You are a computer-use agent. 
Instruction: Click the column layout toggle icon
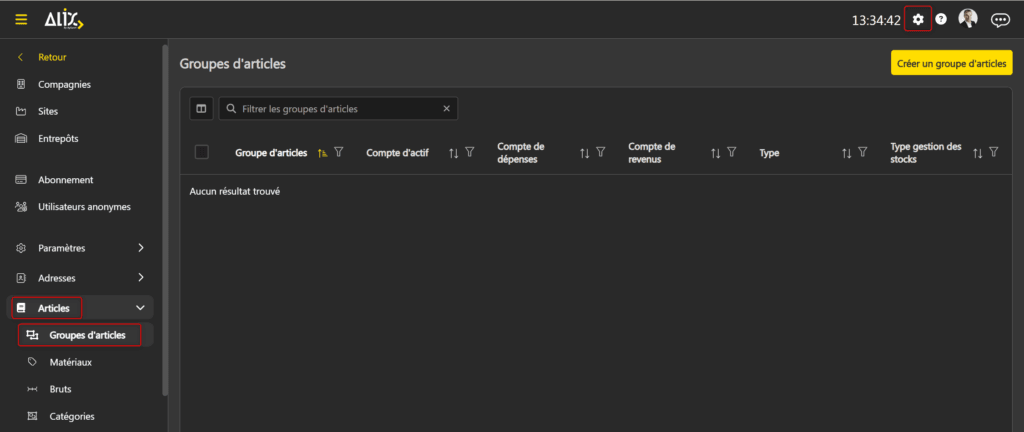[x=201, y=108]
